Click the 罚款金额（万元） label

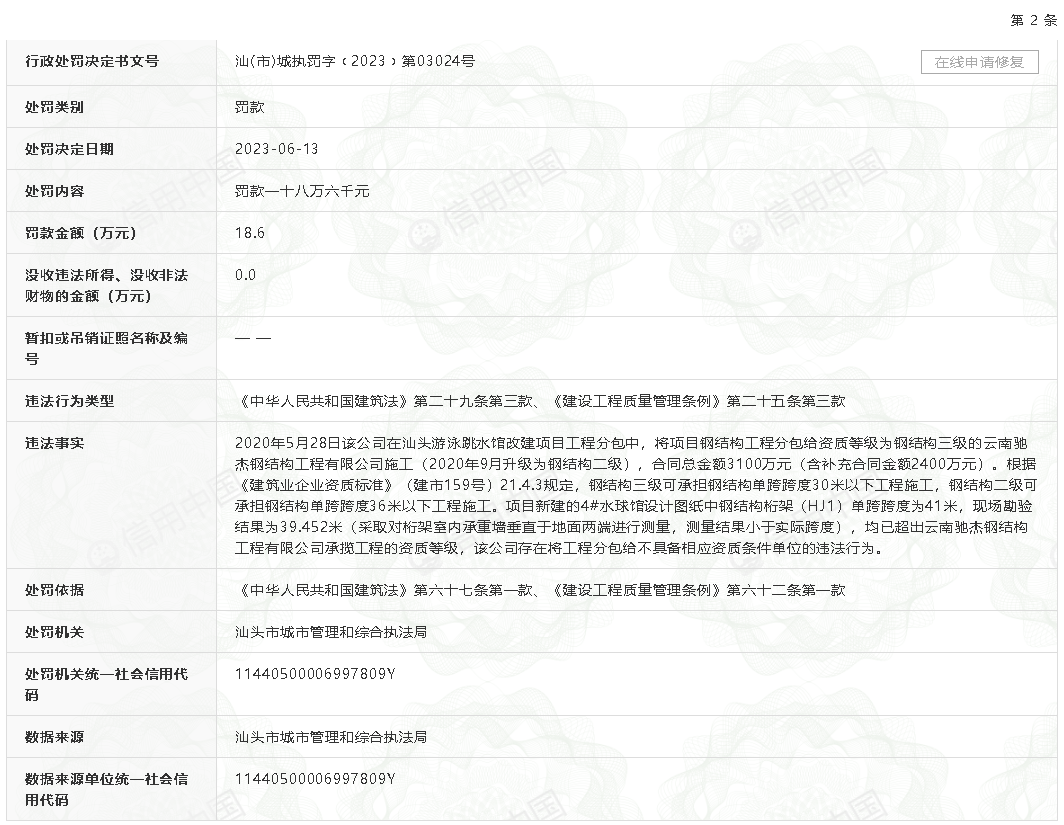[x=81, y=233]
